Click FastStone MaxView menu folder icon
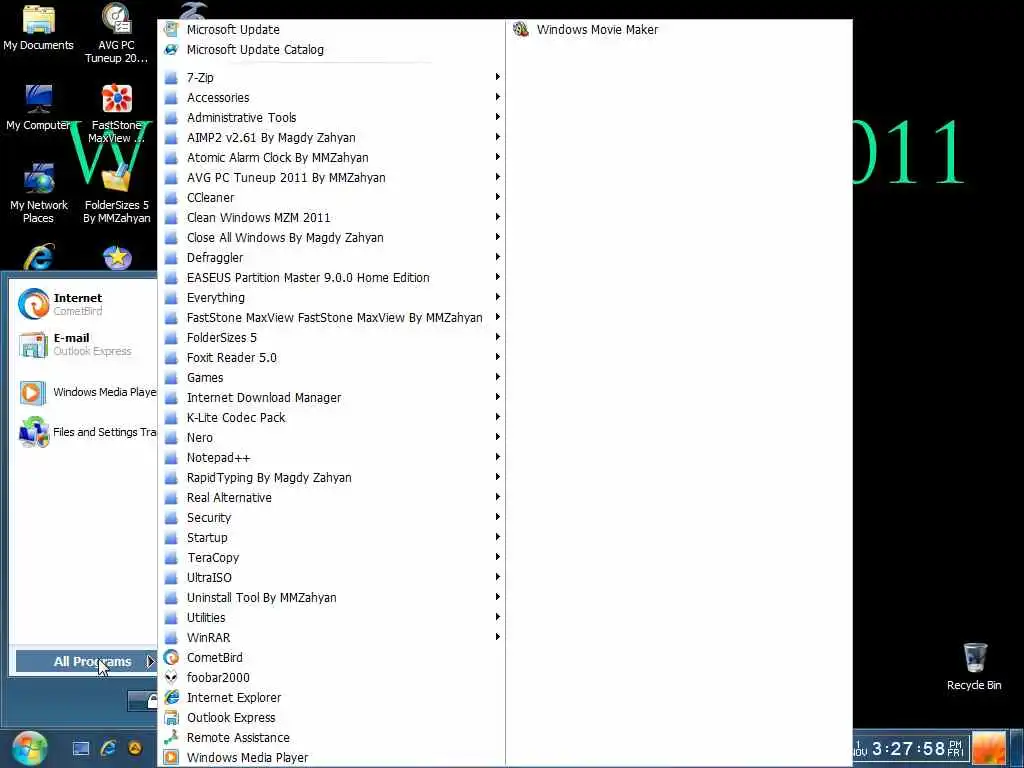The height and width of the screenshot is (768, 1024). click(171, 318)
